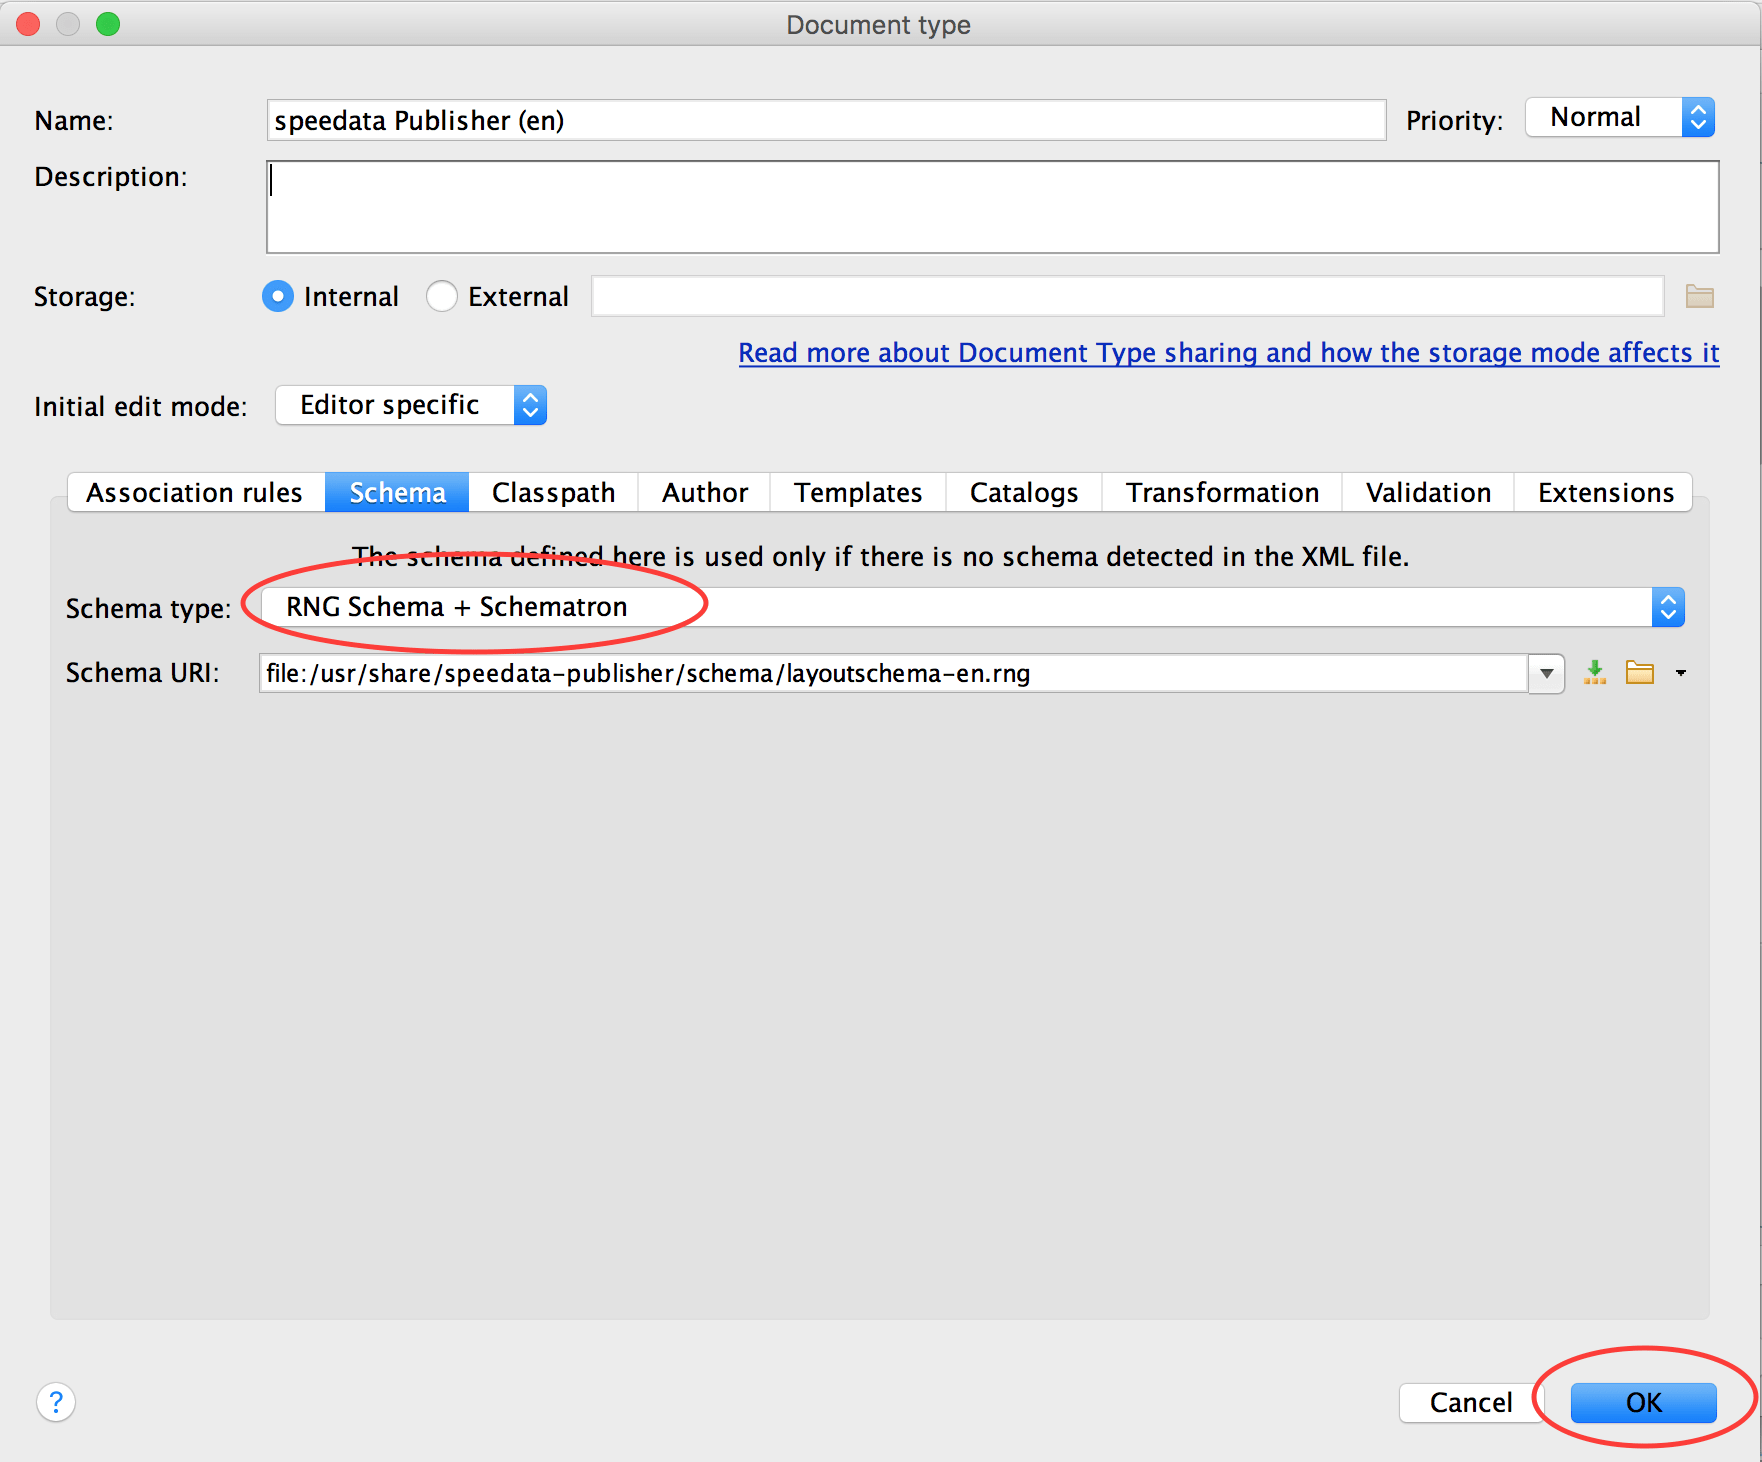Open the Classpath tab
Image resolution: width=1762 pixels, height=1462 pixels.
[553, 493]
